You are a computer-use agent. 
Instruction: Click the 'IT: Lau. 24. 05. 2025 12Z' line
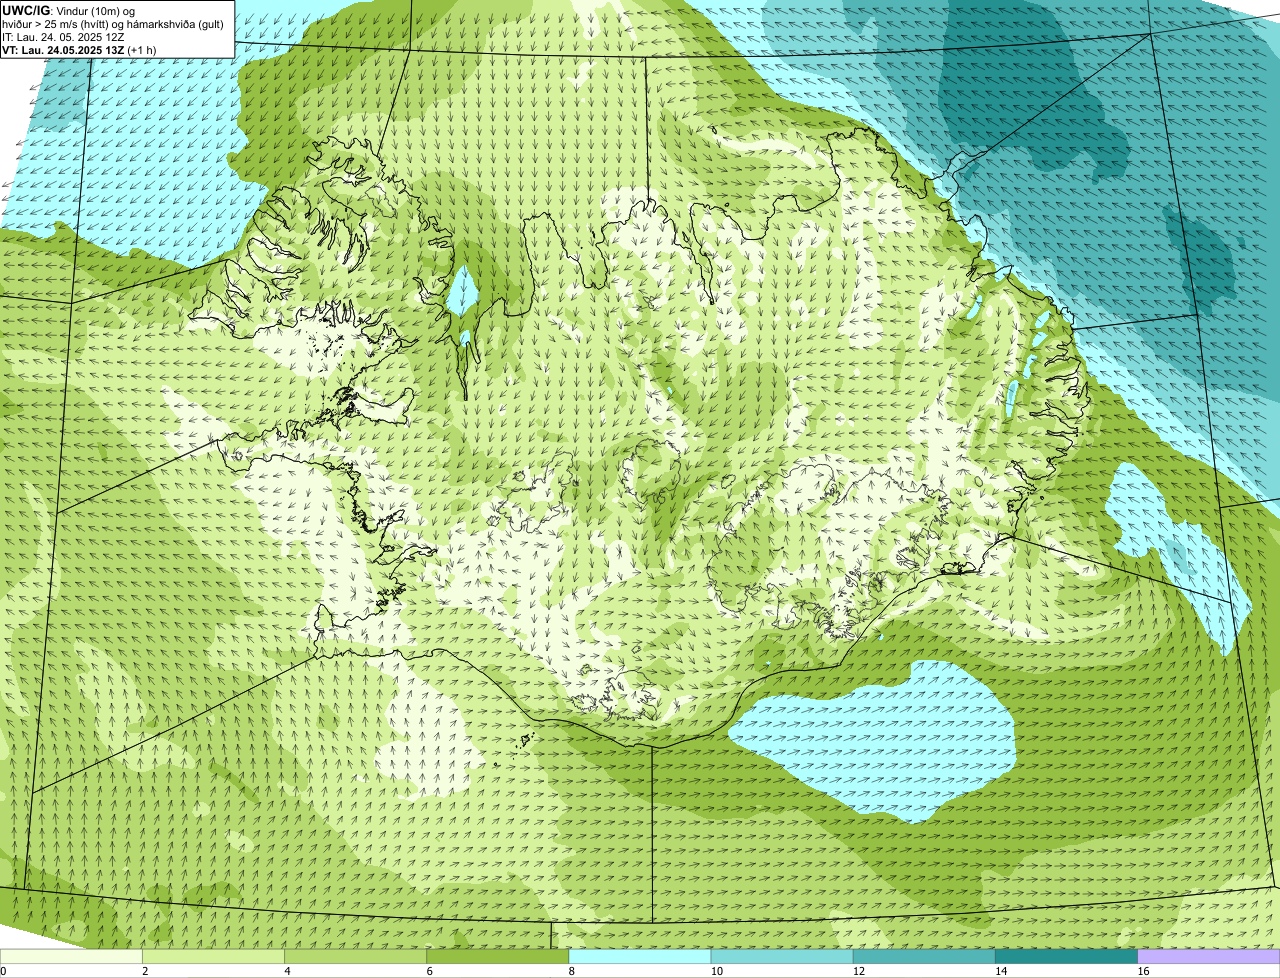(63, 36)
